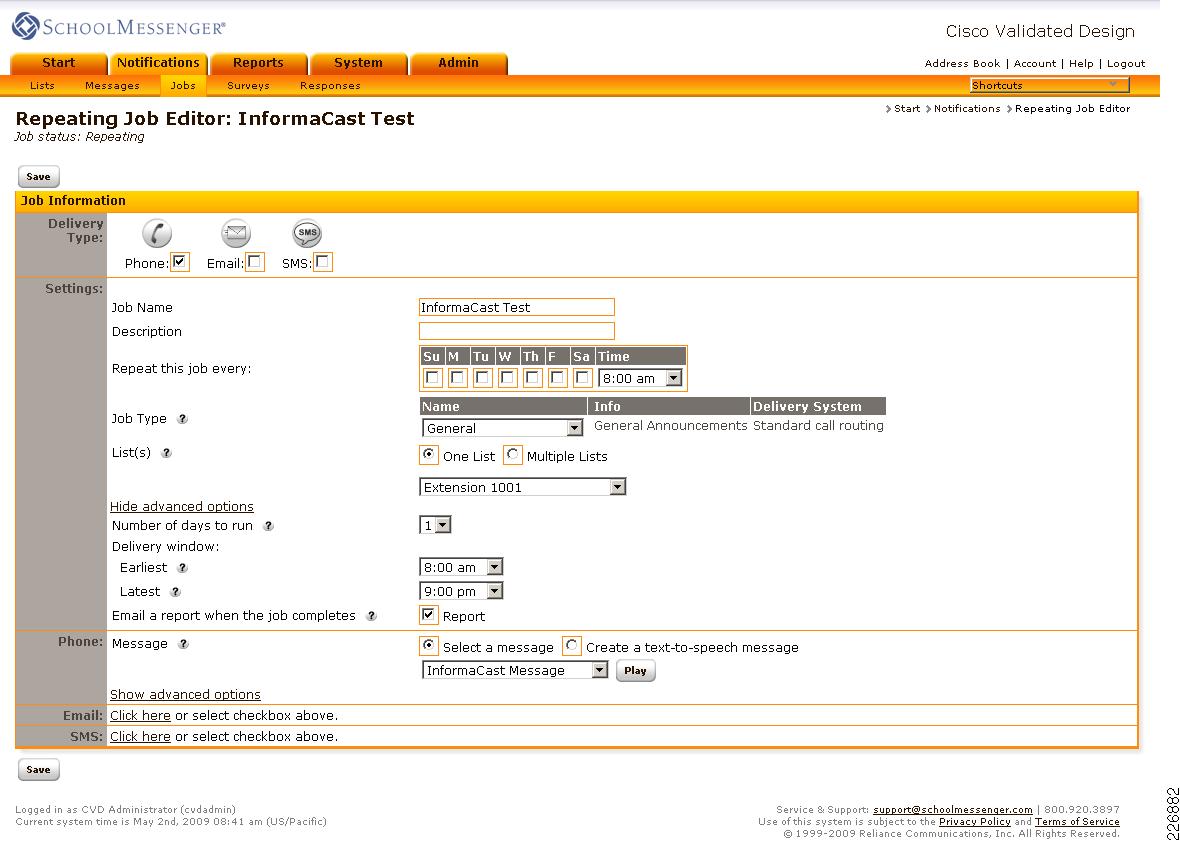The height and width of the screenshot is (841, 1180).
Task: Check the Sa repeat day box
Action: [x=582, y=378]
